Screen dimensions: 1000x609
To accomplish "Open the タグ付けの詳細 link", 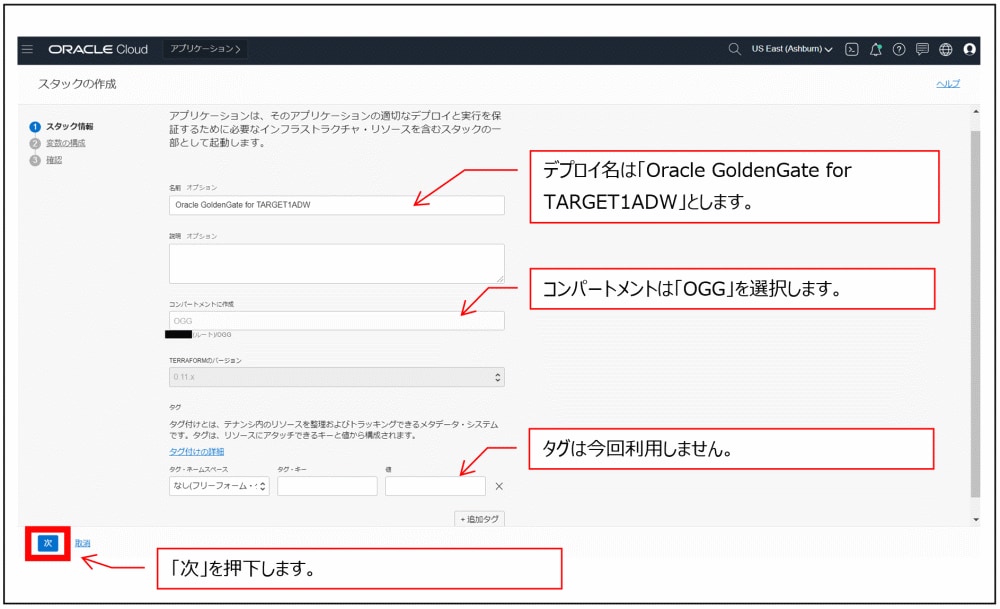I will 196,451.
